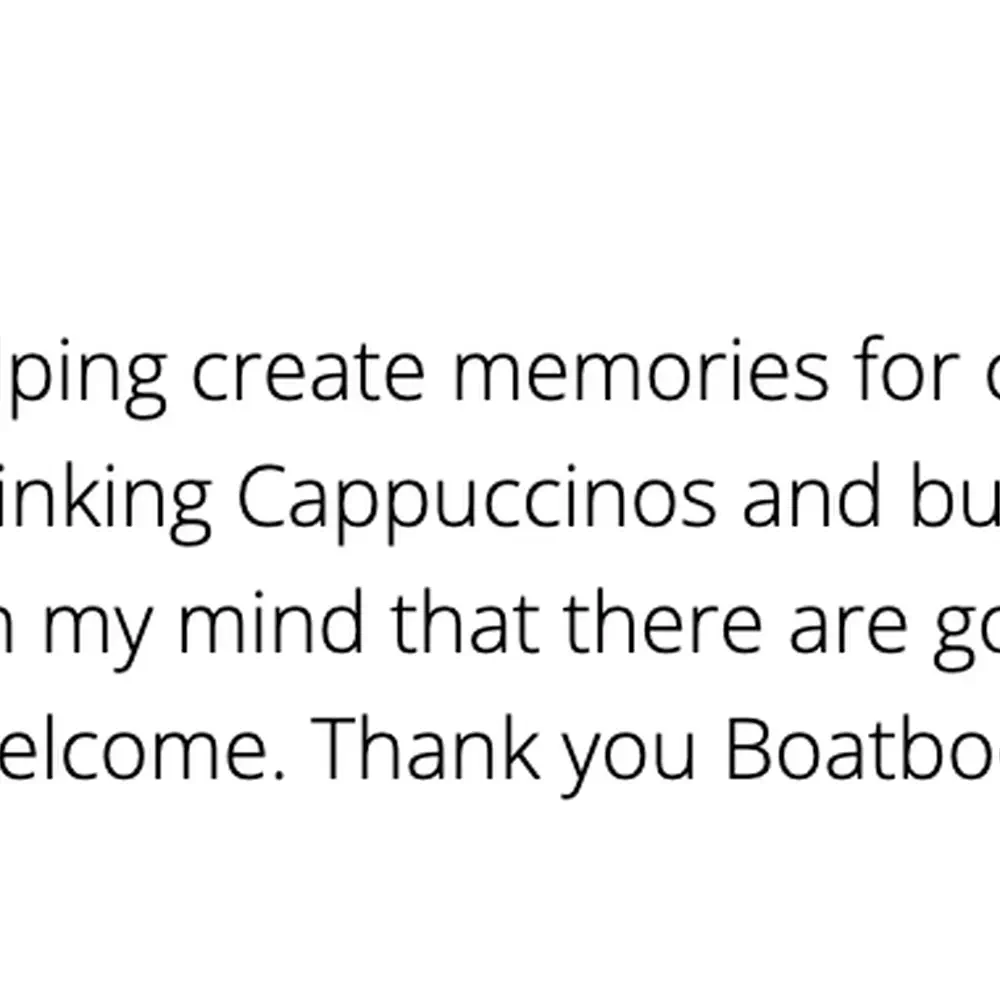Click the word "my" in third line
Viewport: 1000px width, 1000px height.
tap(97, 630)
